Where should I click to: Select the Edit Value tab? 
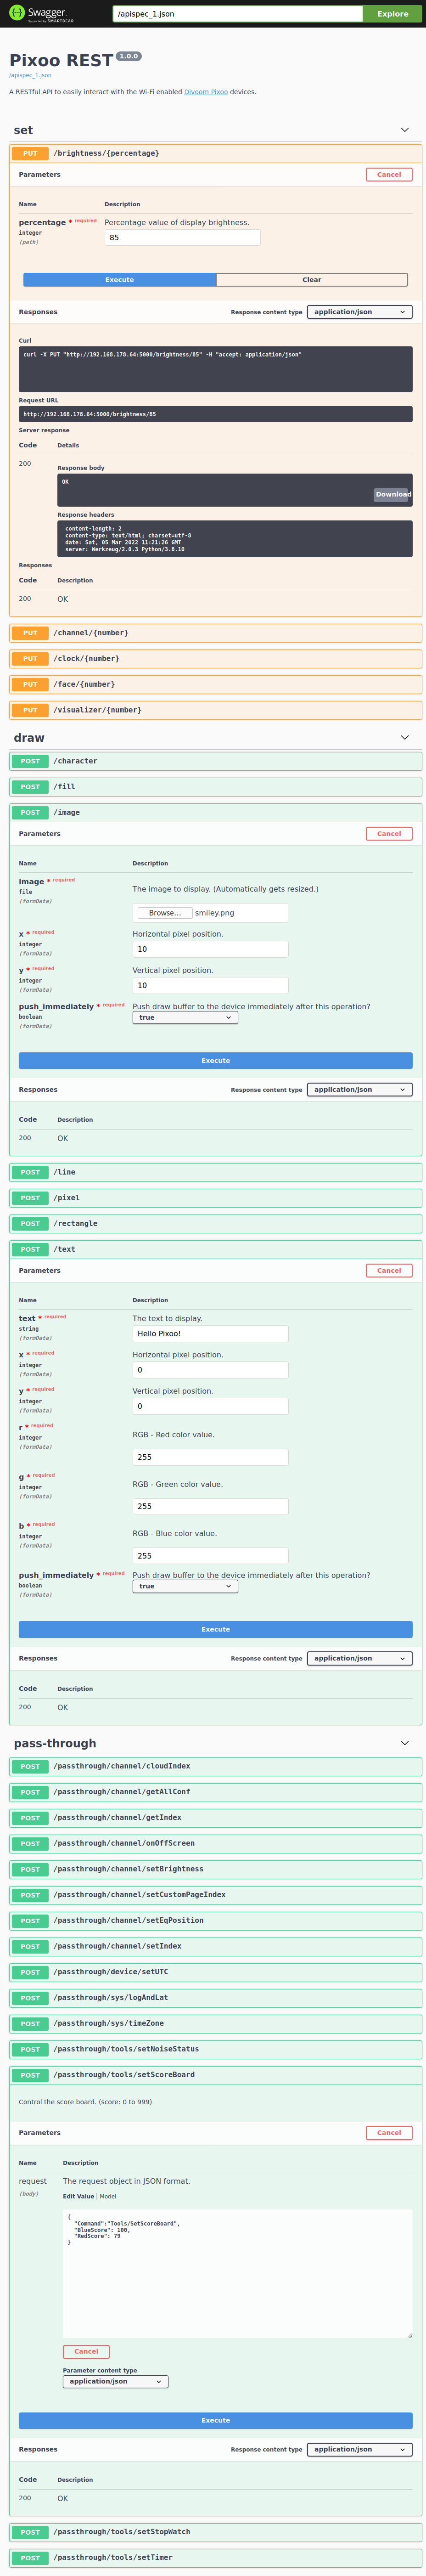tap(78, 2196)
